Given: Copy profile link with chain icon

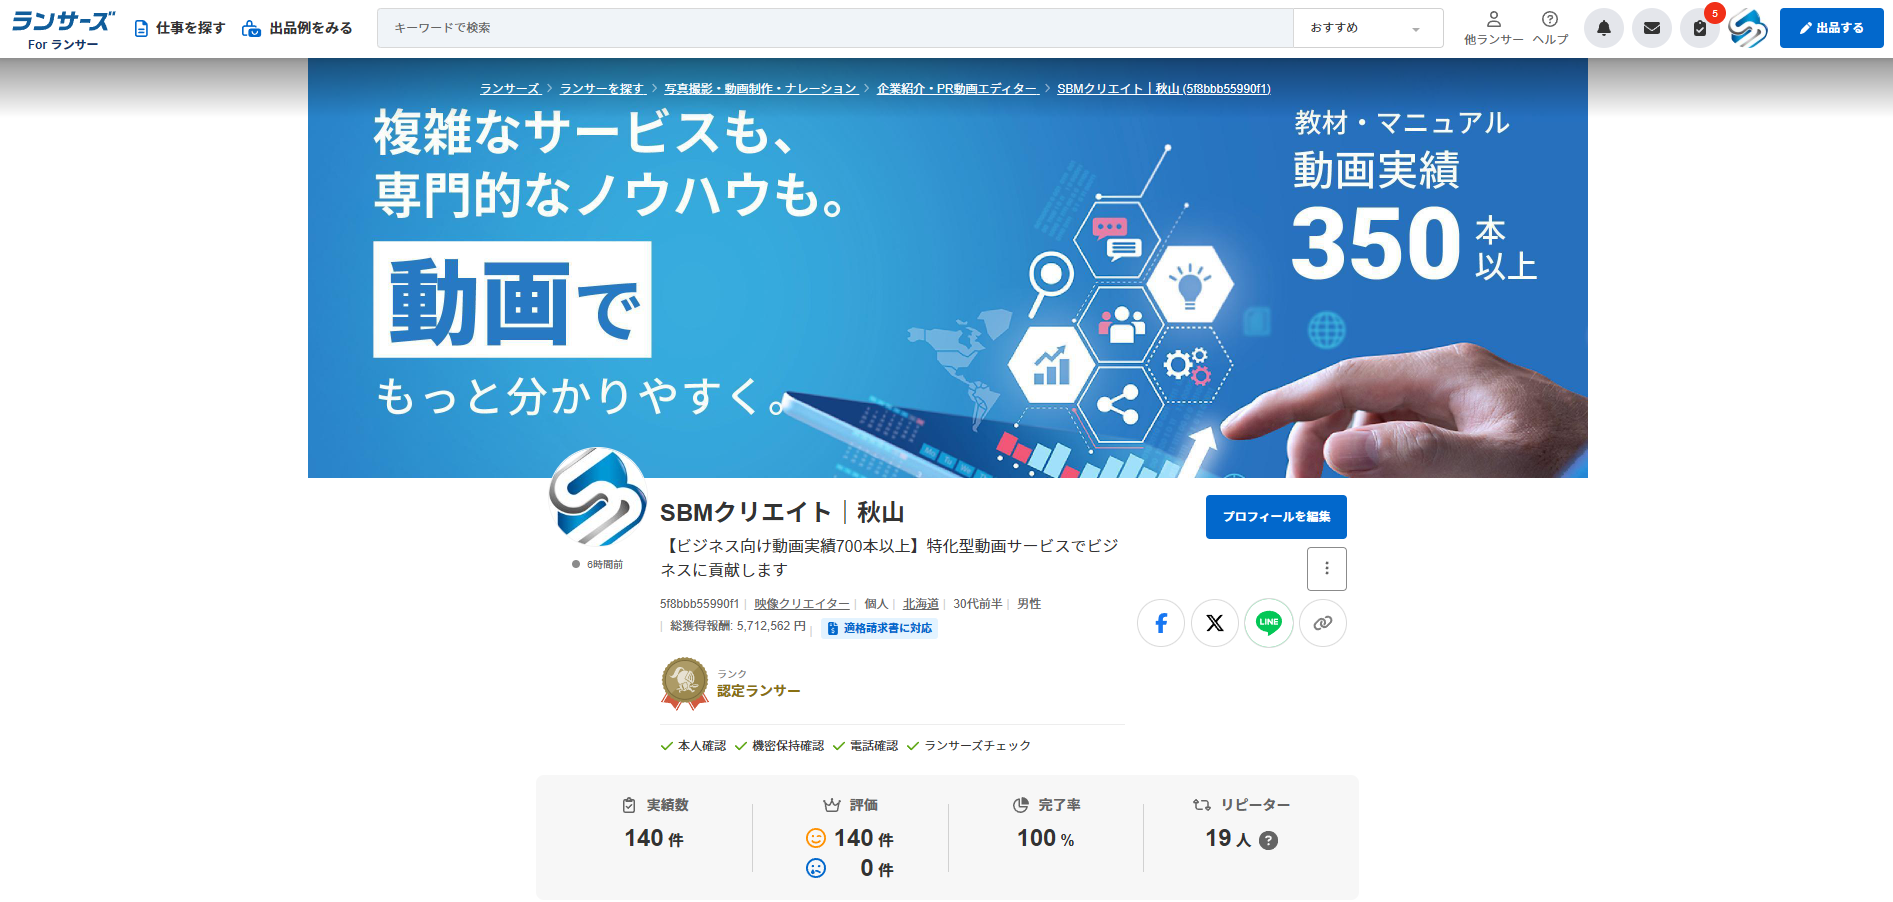Looking at the screenshot, I should click(x=1323, y=623).
